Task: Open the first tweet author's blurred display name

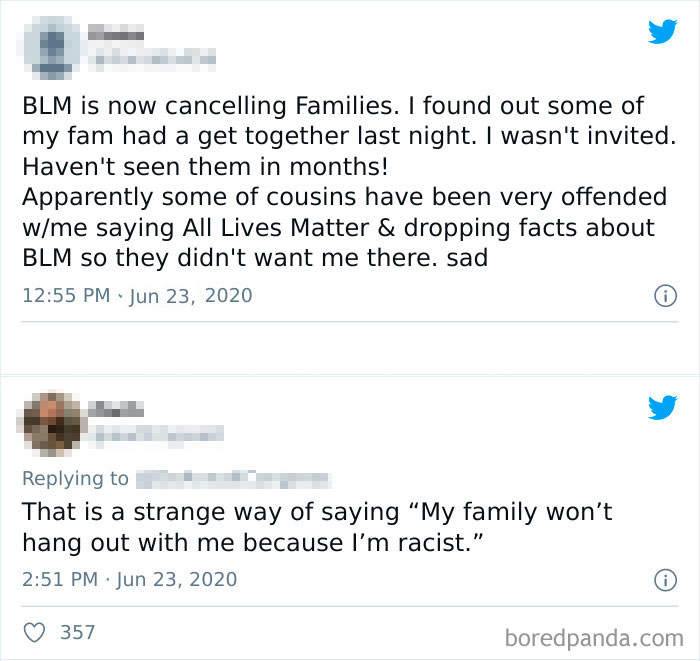Action: (115, 35)
